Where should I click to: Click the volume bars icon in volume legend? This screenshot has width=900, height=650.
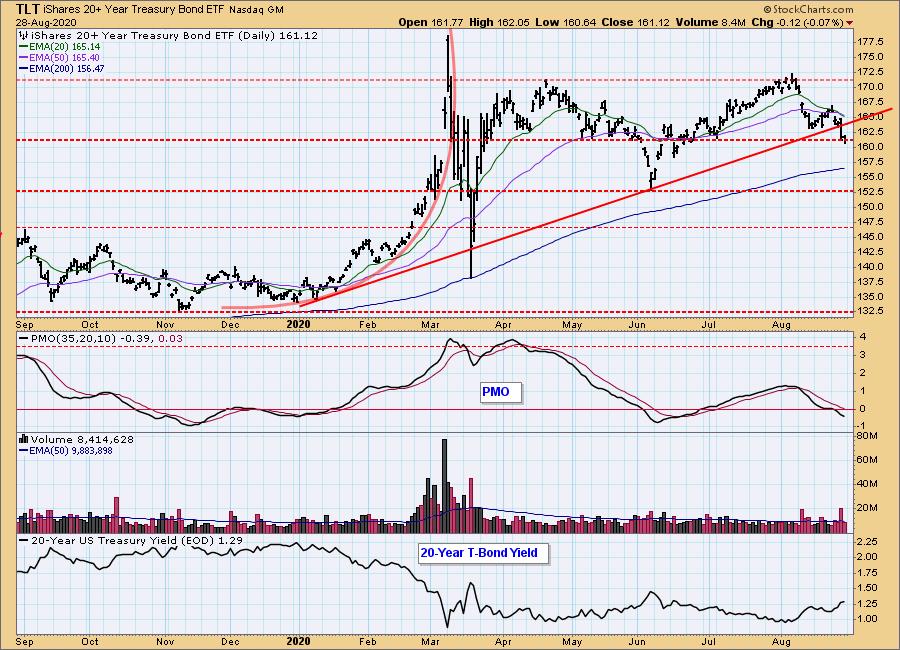click(x=24, y=439)
